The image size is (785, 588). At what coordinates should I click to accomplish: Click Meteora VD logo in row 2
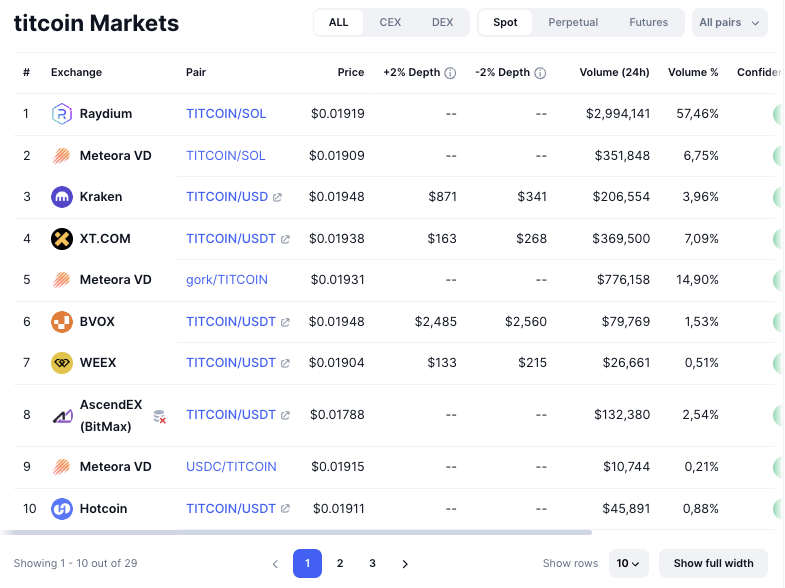(x=62, y=156)
